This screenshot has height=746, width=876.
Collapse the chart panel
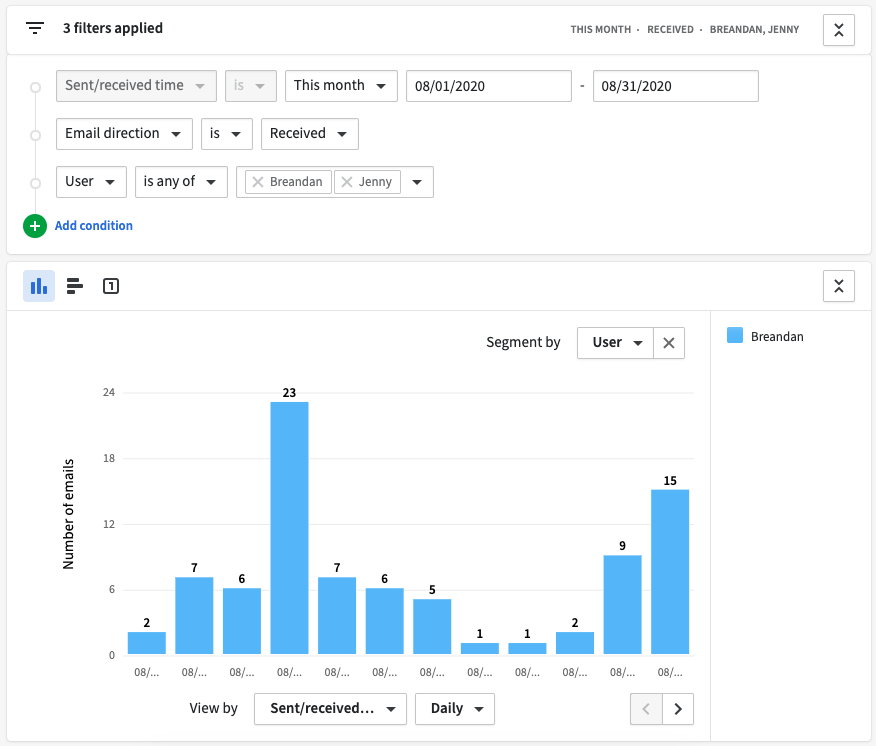[x=839, y=286]
